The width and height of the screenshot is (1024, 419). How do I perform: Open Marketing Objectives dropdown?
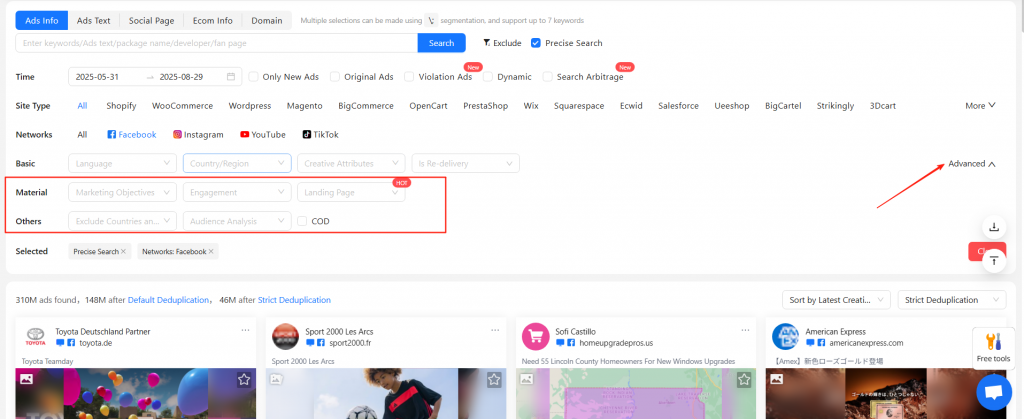122,193
